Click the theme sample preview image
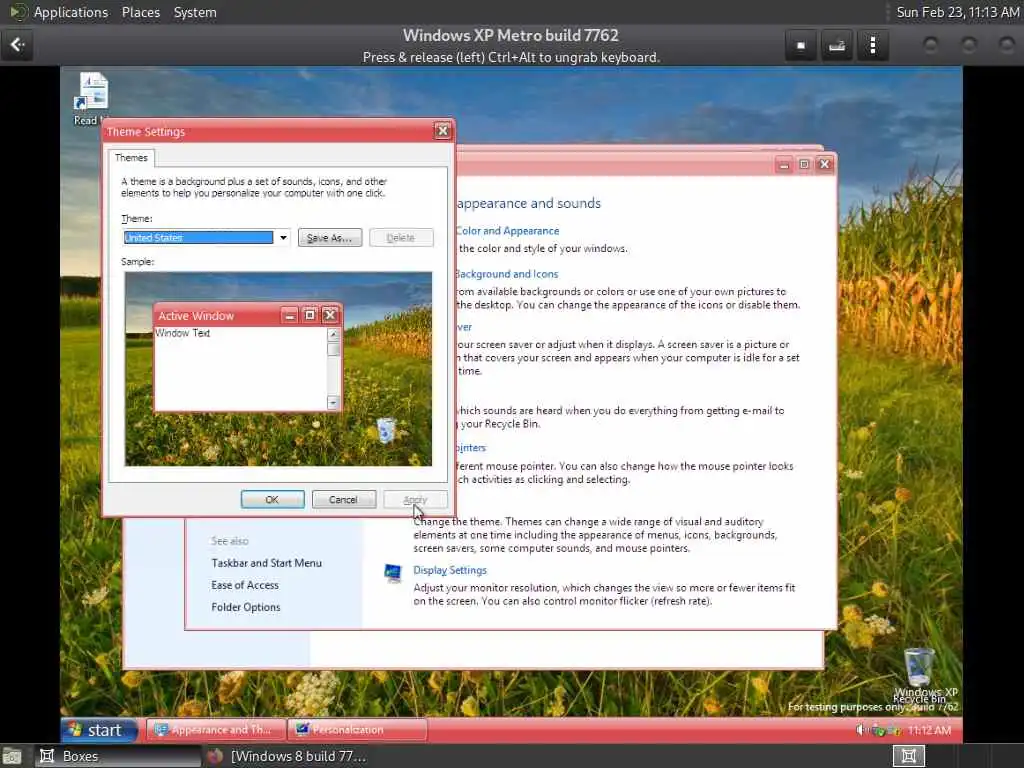The width and height of the screenshot is (1024, 768). point(278,369)
